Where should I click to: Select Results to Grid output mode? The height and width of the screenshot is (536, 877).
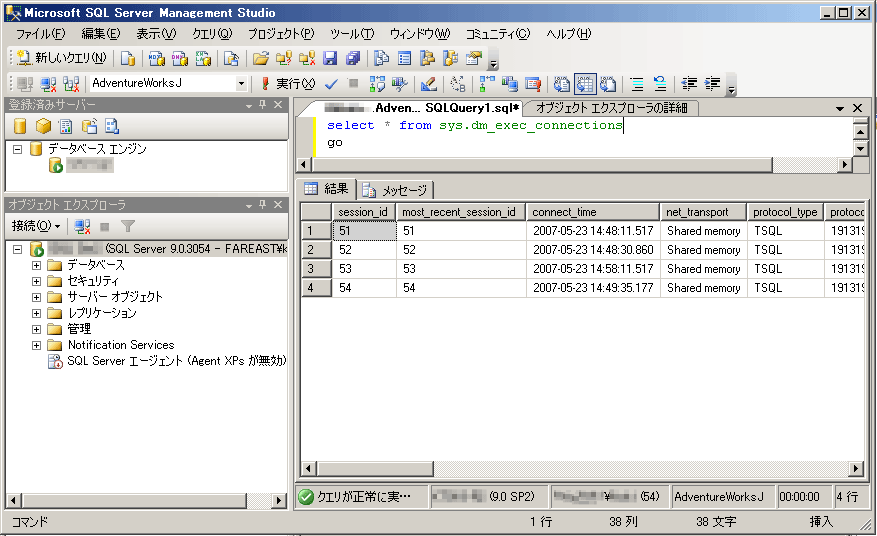click(585, 84)
